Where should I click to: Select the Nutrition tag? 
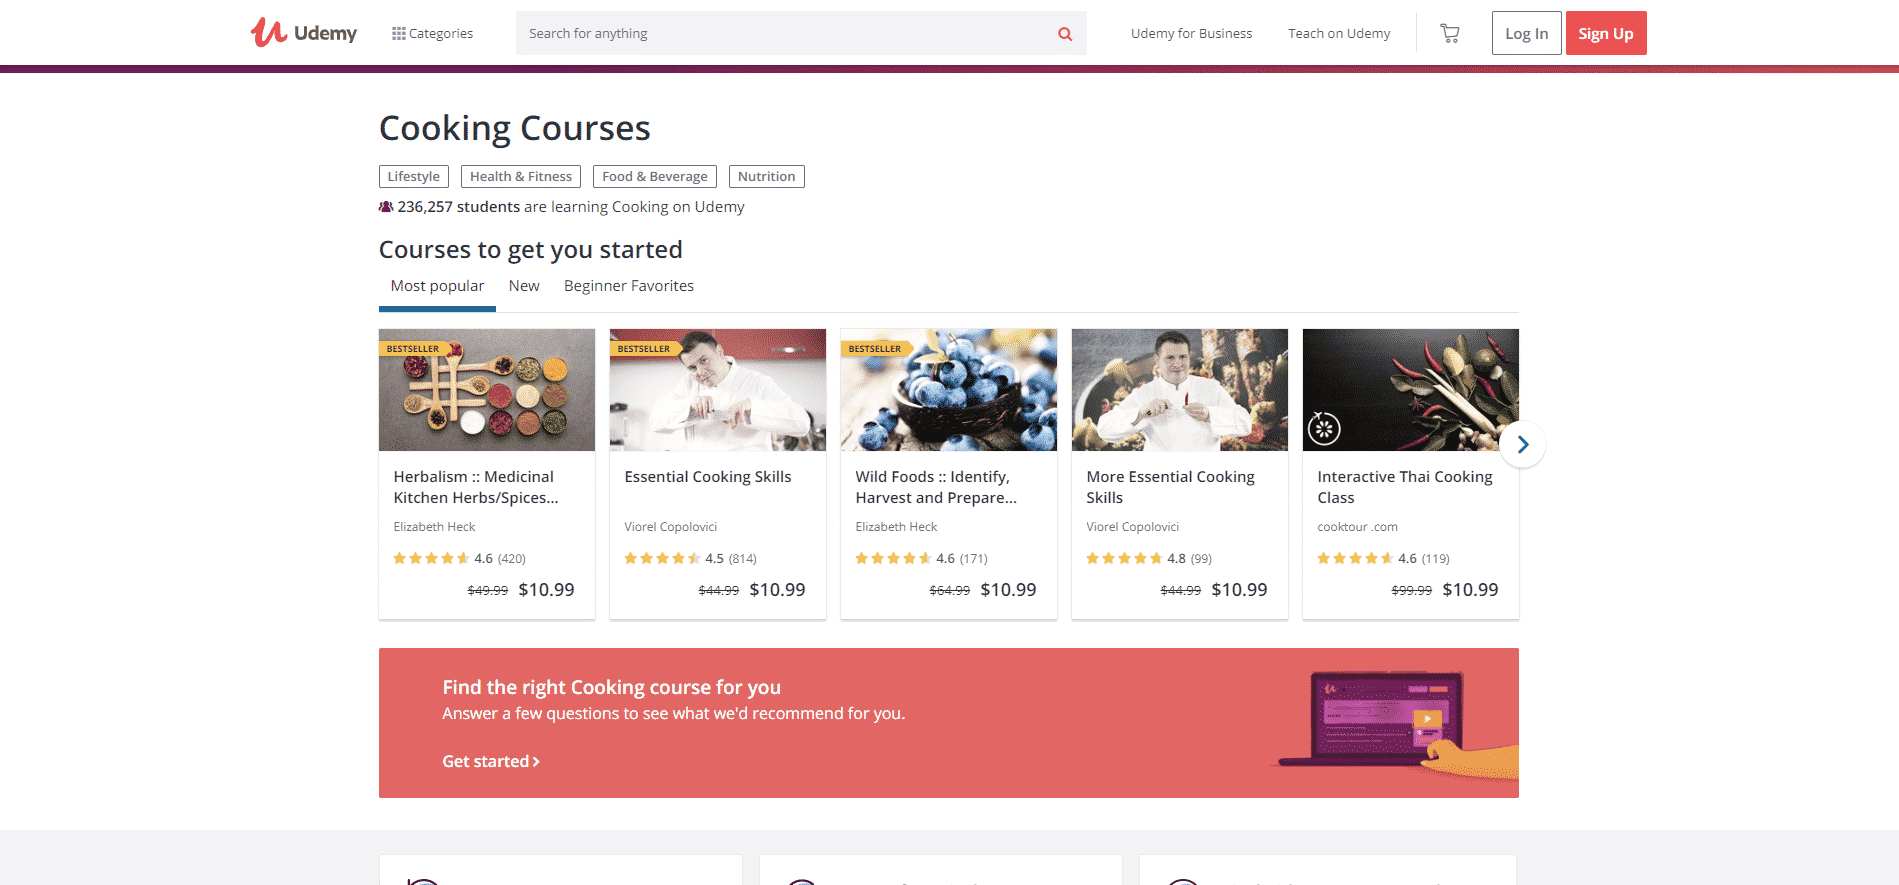(766, 176)
